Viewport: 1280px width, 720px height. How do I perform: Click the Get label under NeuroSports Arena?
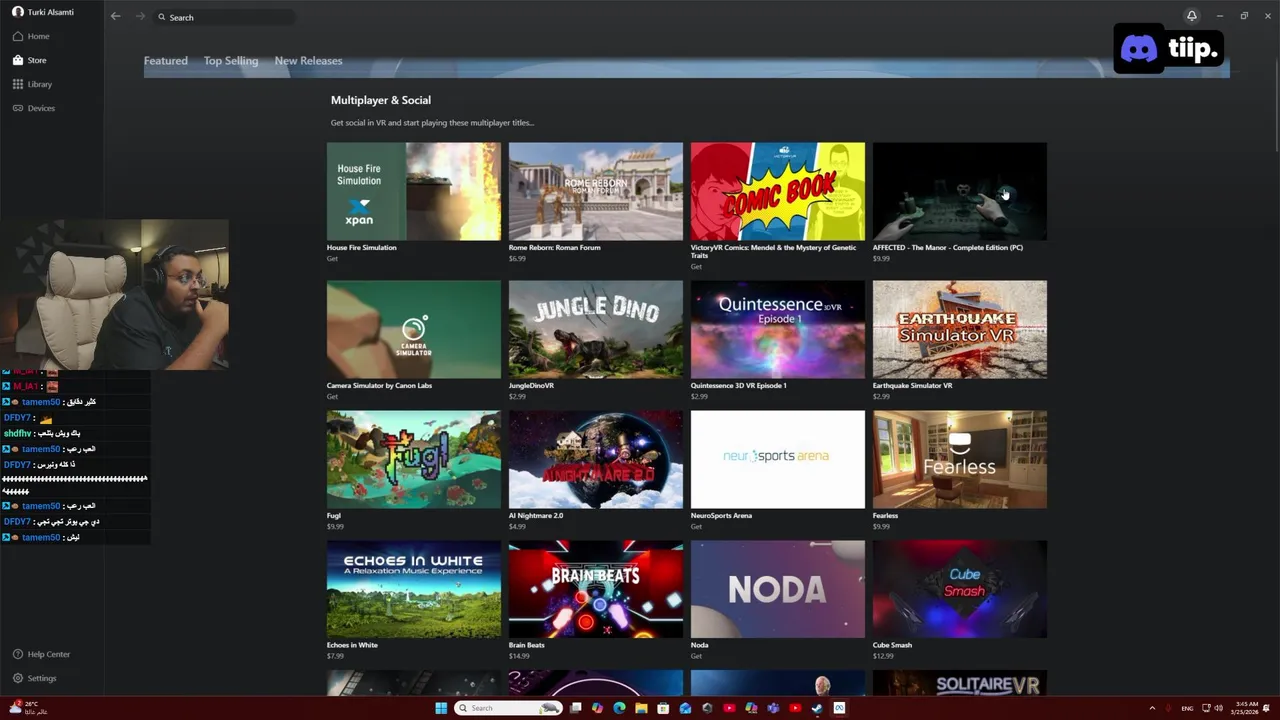696,527
